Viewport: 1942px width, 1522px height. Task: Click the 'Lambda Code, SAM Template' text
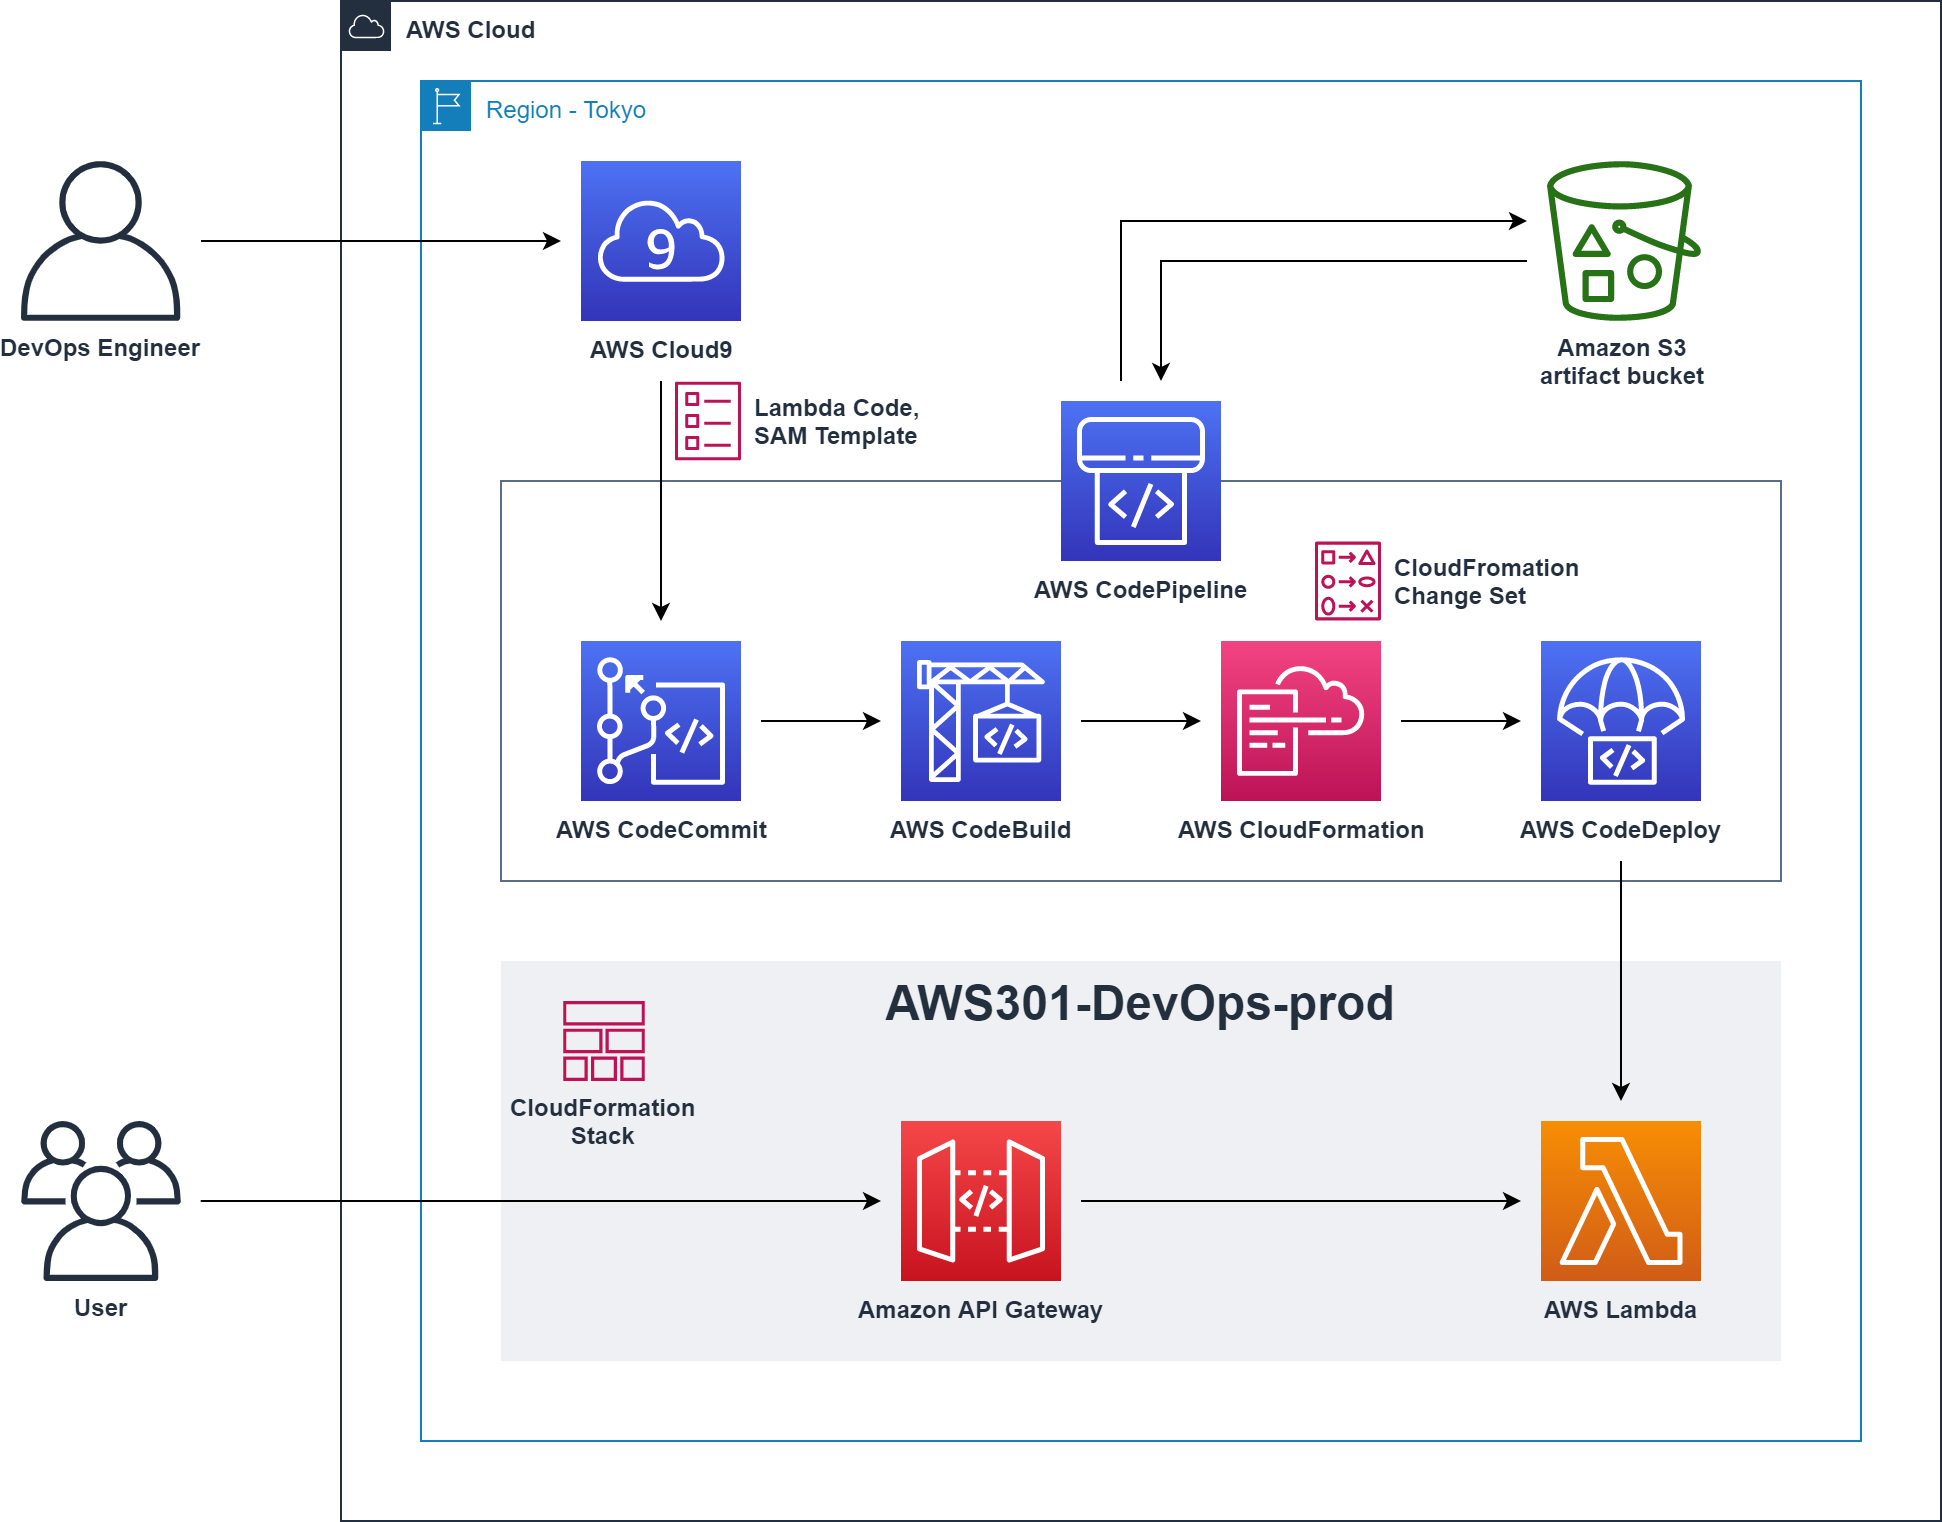tap(836, 422)
